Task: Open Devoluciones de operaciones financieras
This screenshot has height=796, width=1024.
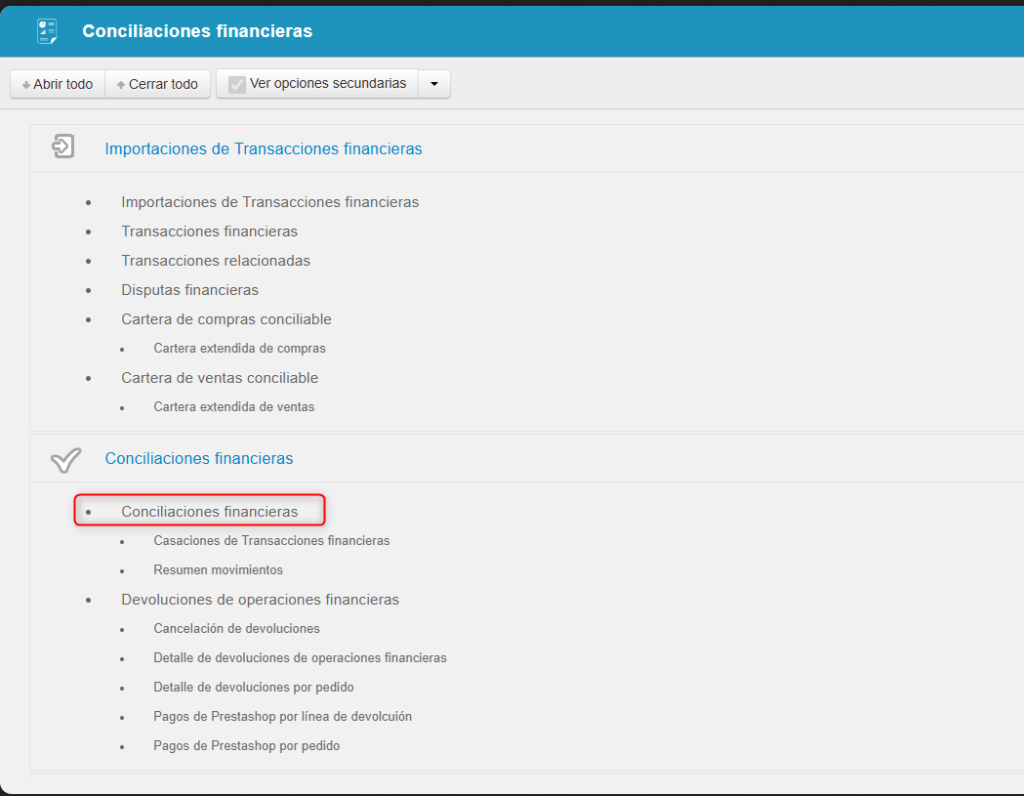Action: click(x=260, y=599)
